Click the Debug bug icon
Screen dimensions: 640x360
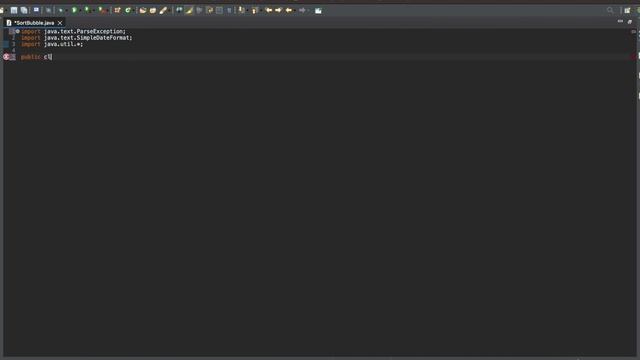60,10
